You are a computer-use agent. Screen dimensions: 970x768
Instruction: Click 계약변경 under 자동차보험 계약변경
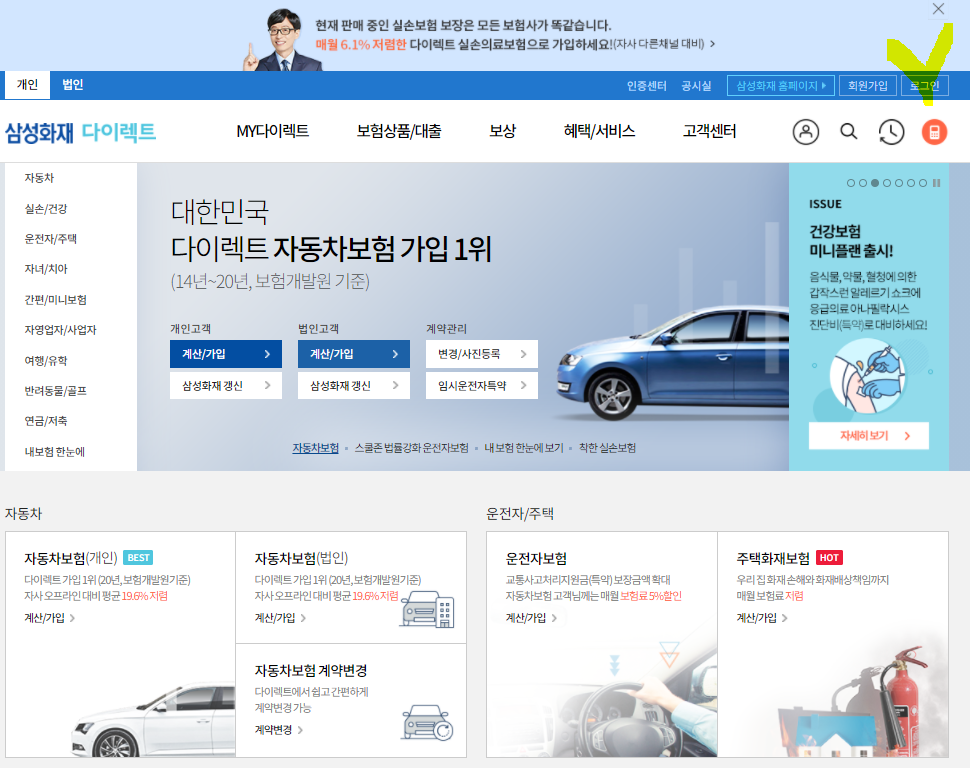point(278,730)
